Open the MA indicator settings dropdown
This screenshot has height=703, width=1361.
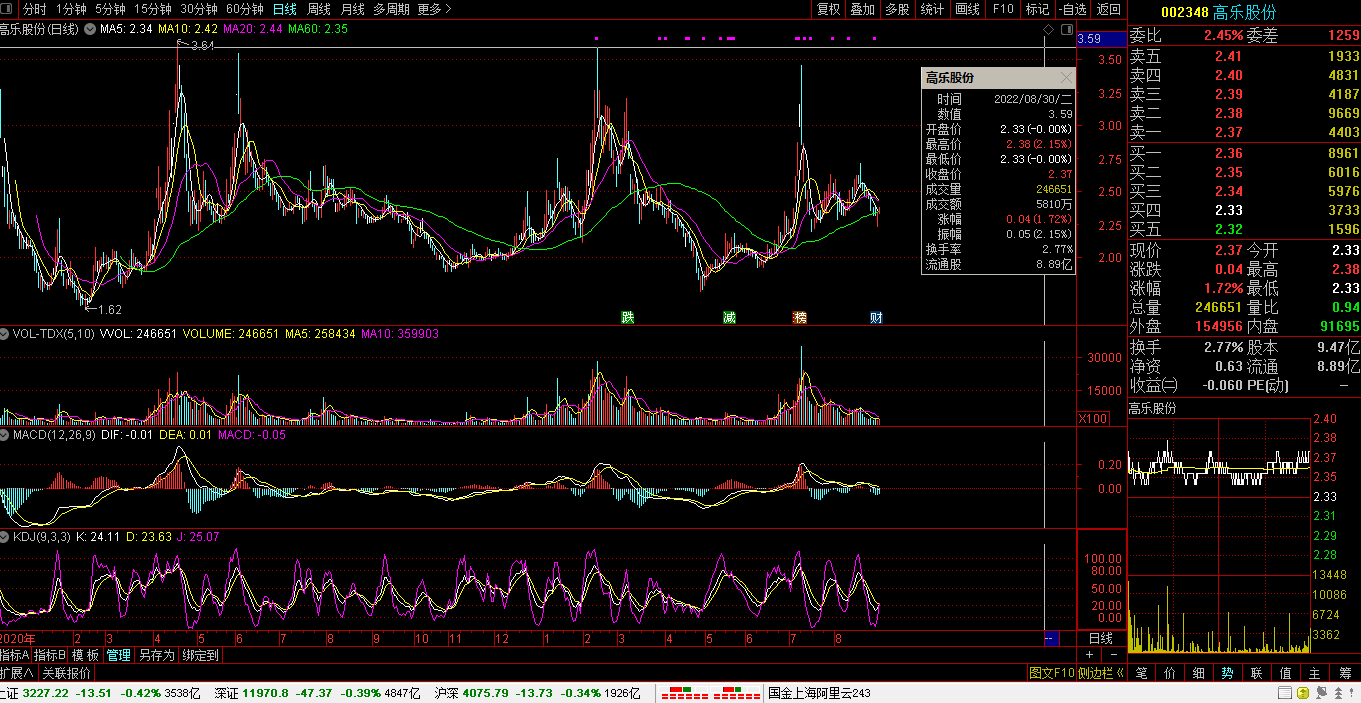pos(91,30)
